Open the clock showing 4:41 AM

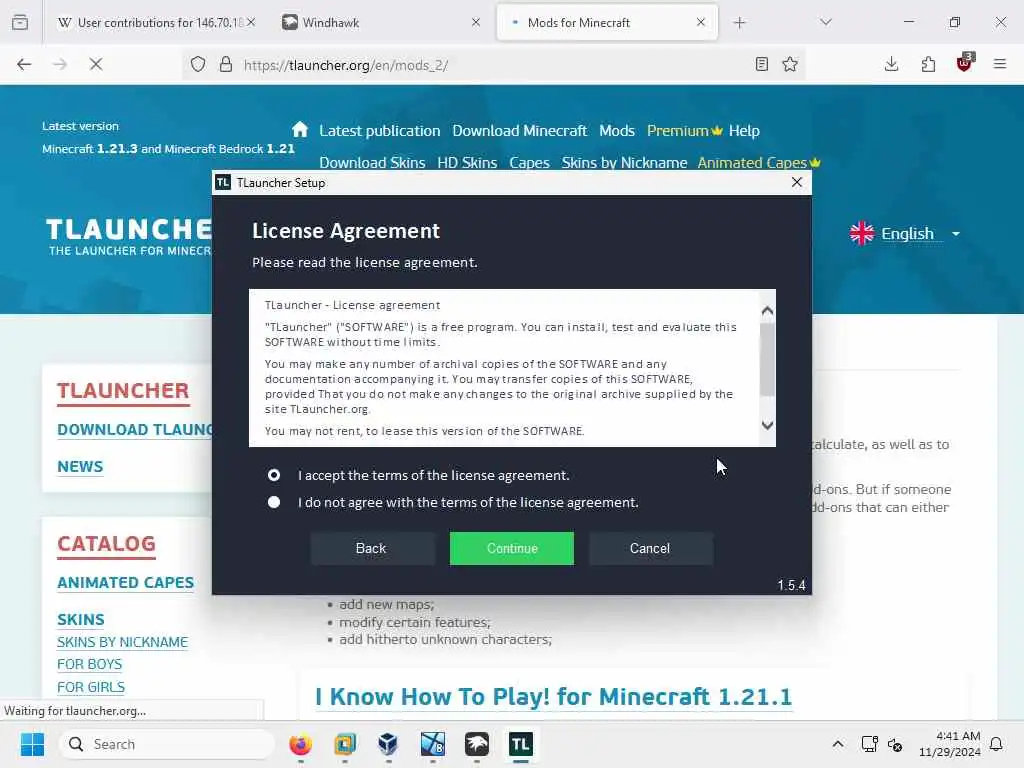pyautogui.click(x=950, y=744)
